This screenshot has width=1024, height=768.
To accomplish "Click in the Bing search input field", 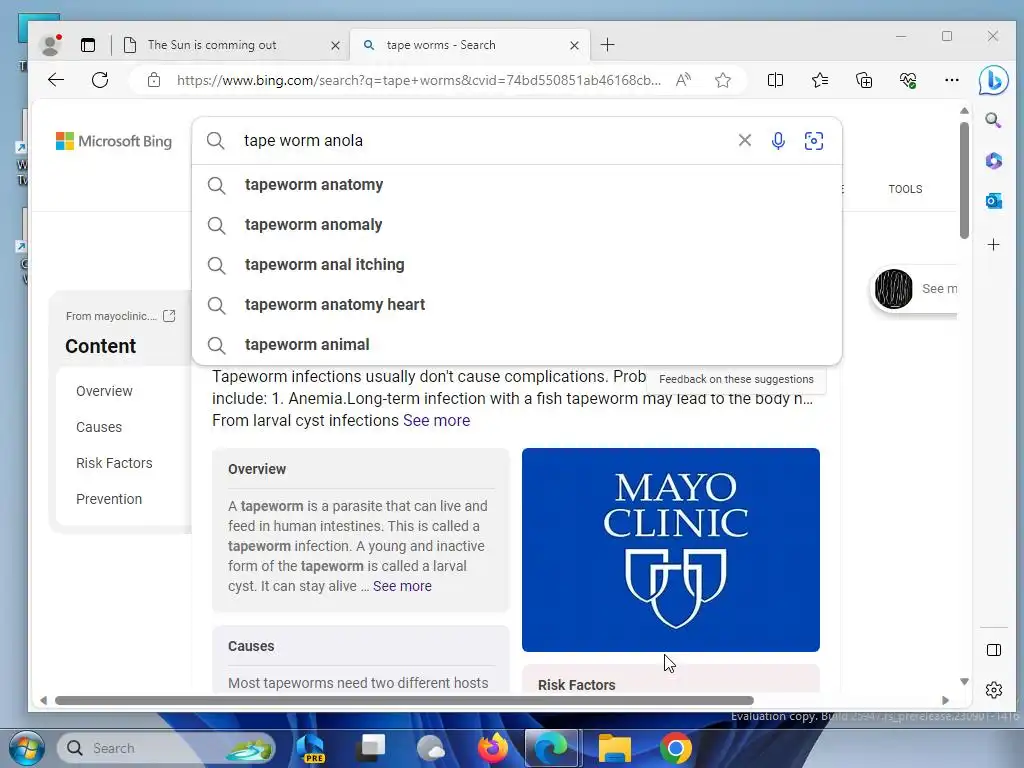I will click(x=483, y=140).
